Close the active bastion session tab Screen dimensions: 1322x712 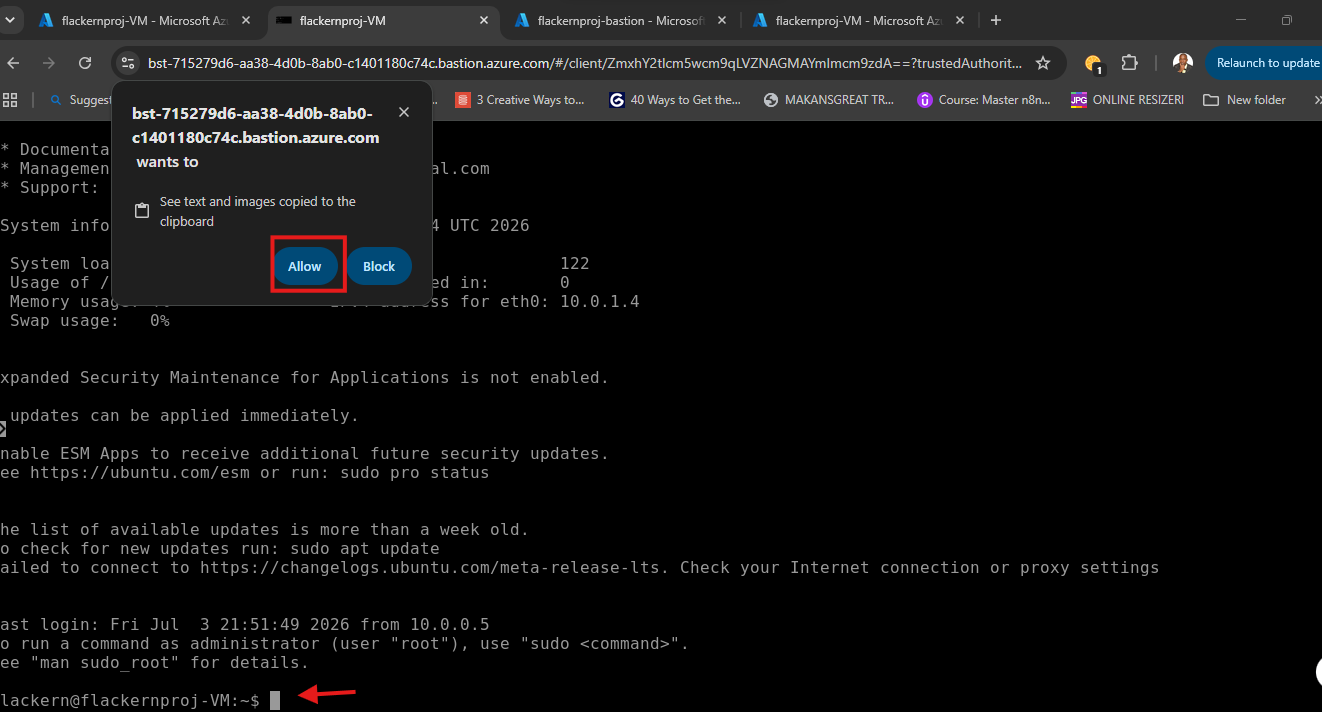click(484, 20)
